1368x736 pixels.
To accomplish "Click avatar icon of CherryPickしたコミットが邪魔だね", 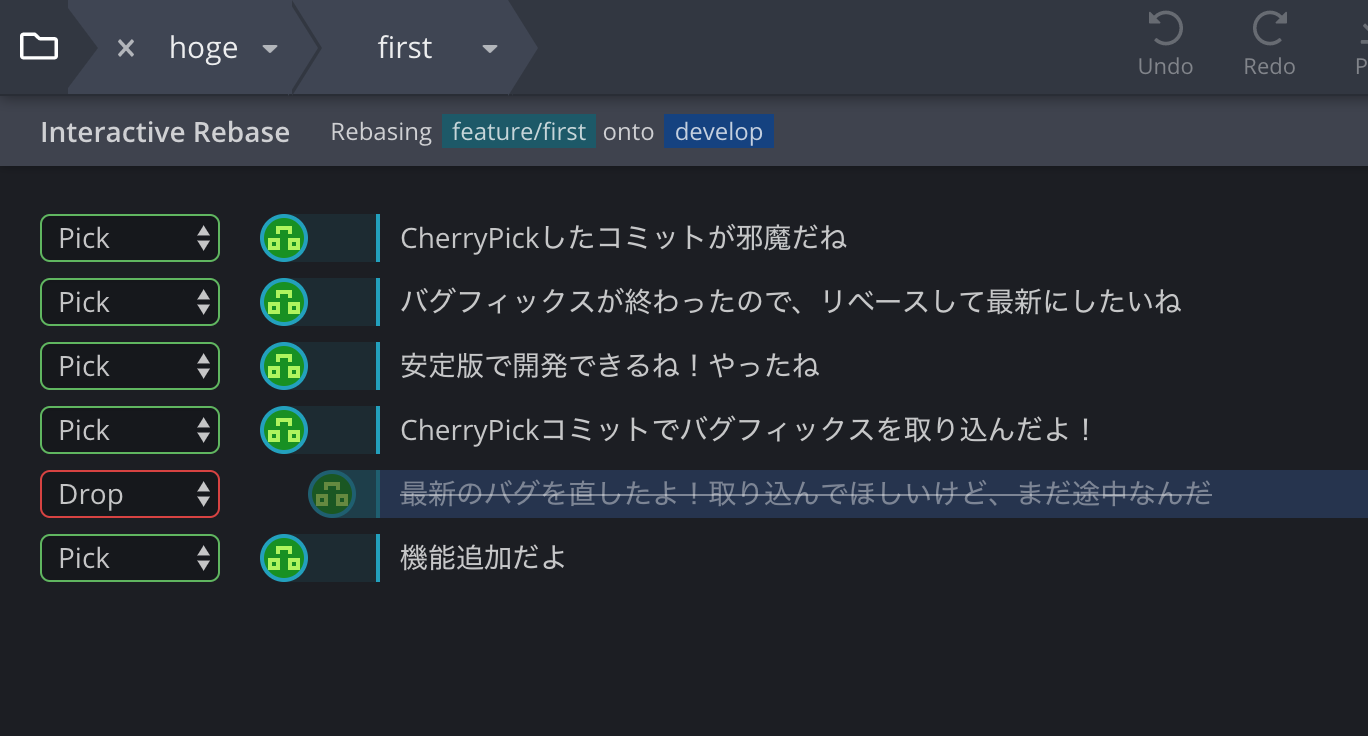I will pyautogui.click(x=284, y=238).
